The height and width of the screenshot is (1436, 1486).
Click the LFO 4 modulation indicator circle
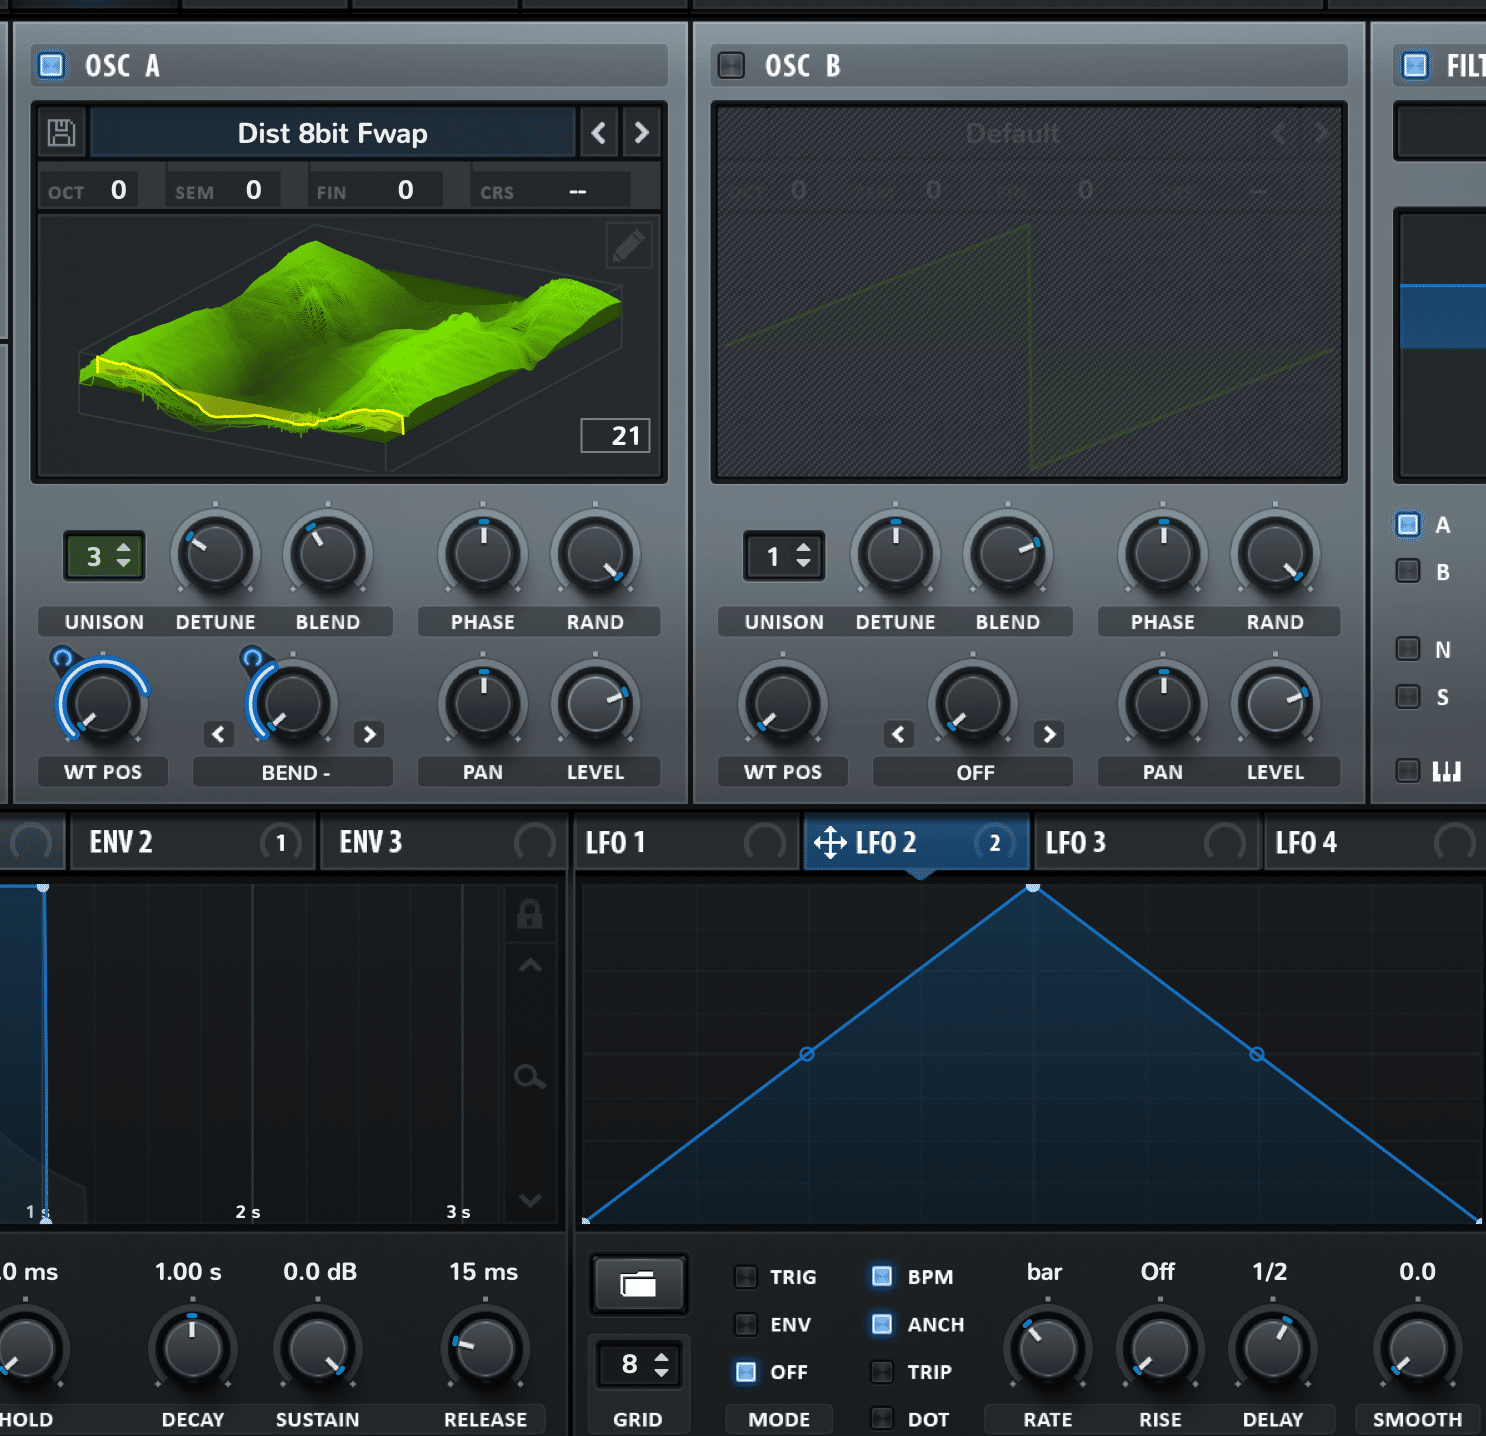(x=1455, y=843)
